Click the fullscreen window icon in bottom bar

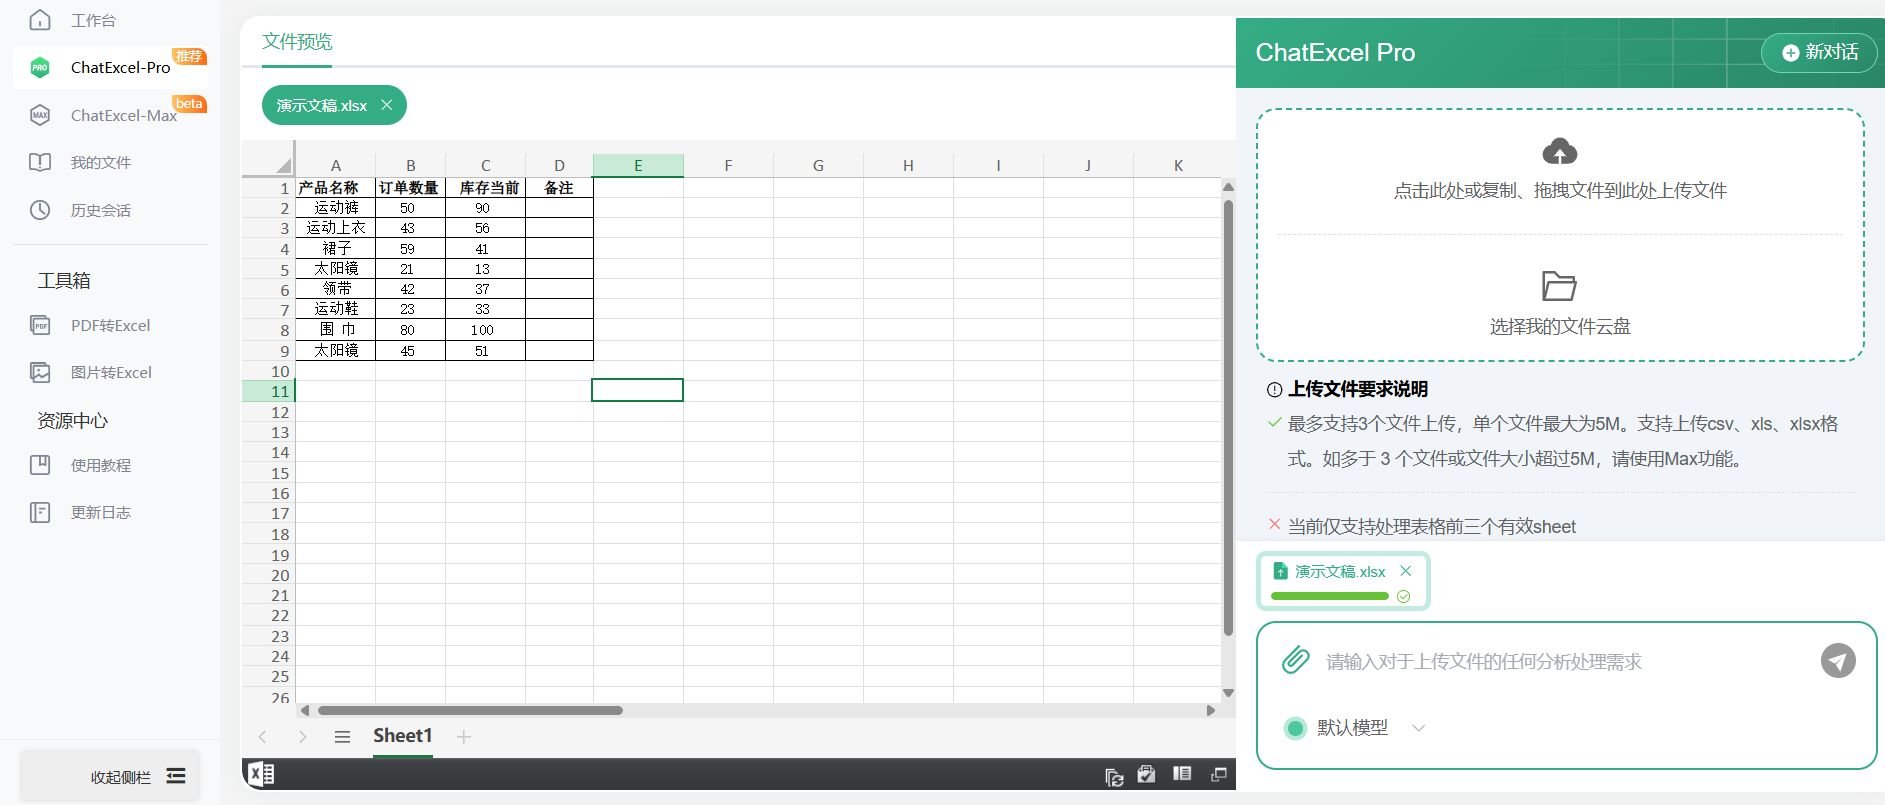point(1219,774)
